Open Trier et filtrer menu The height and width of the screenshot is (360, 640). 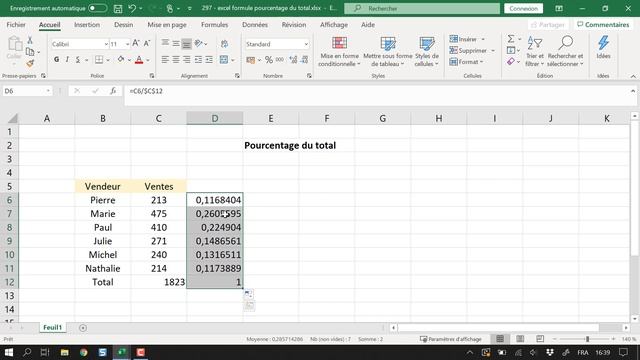[535, 51]
